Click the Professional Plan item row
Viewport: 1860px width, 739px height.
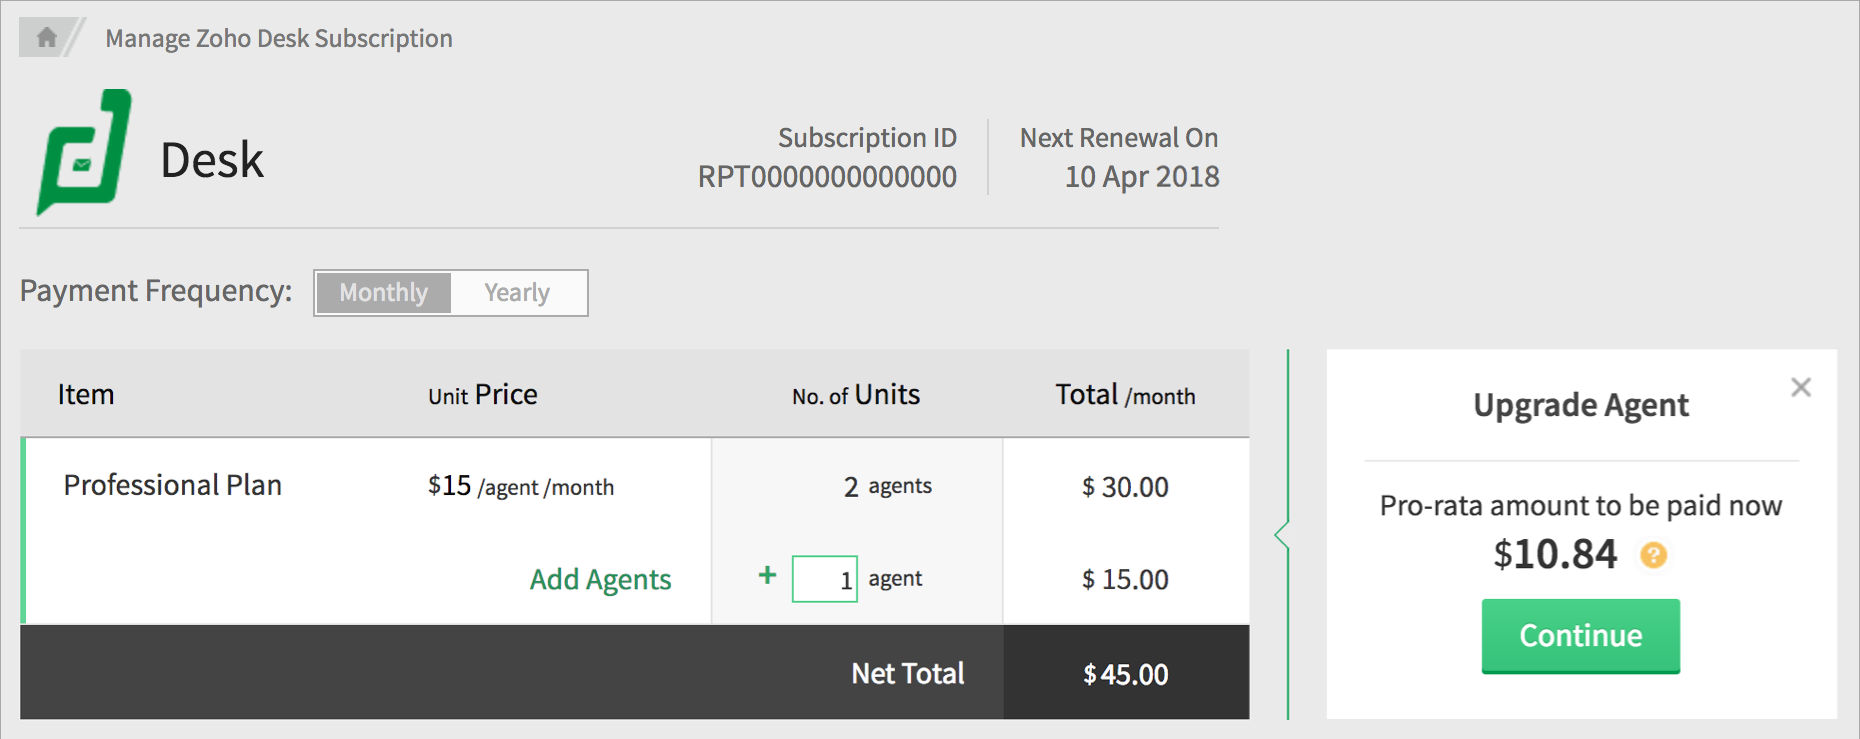tap(173, 485)
